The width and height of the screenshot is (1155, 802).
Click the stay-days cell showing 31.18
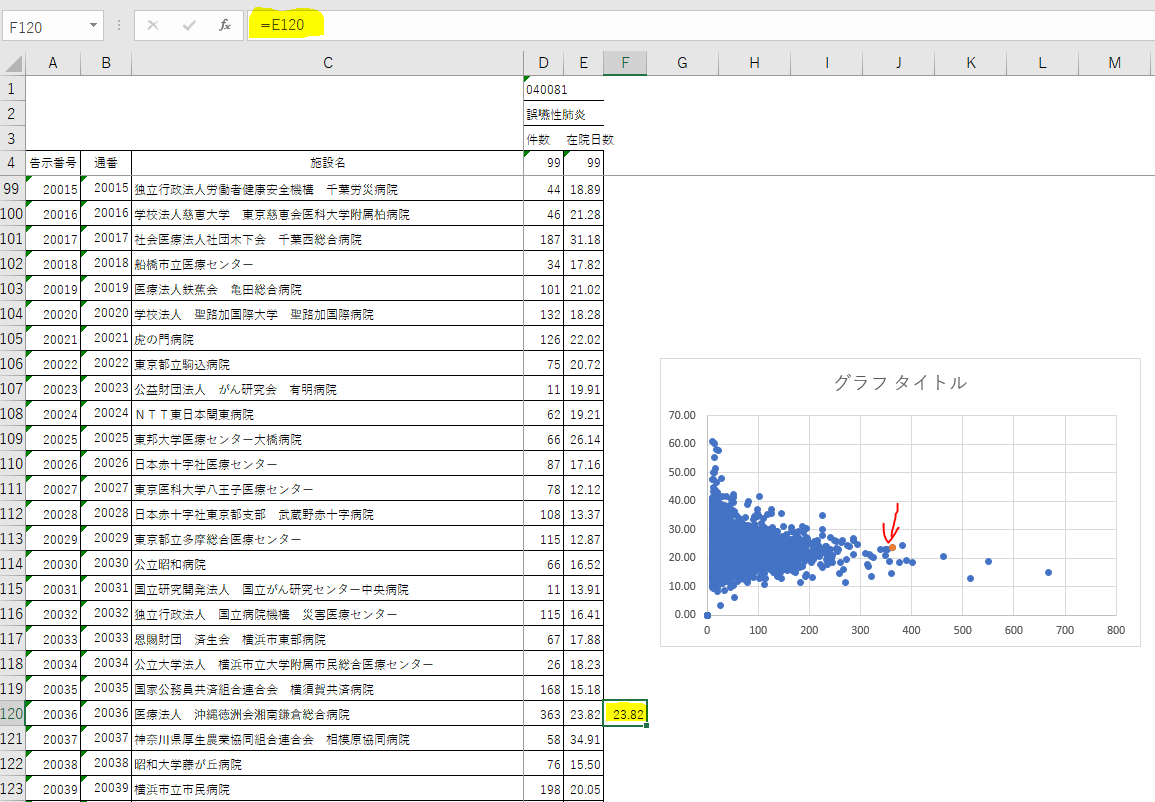point(583,239)
